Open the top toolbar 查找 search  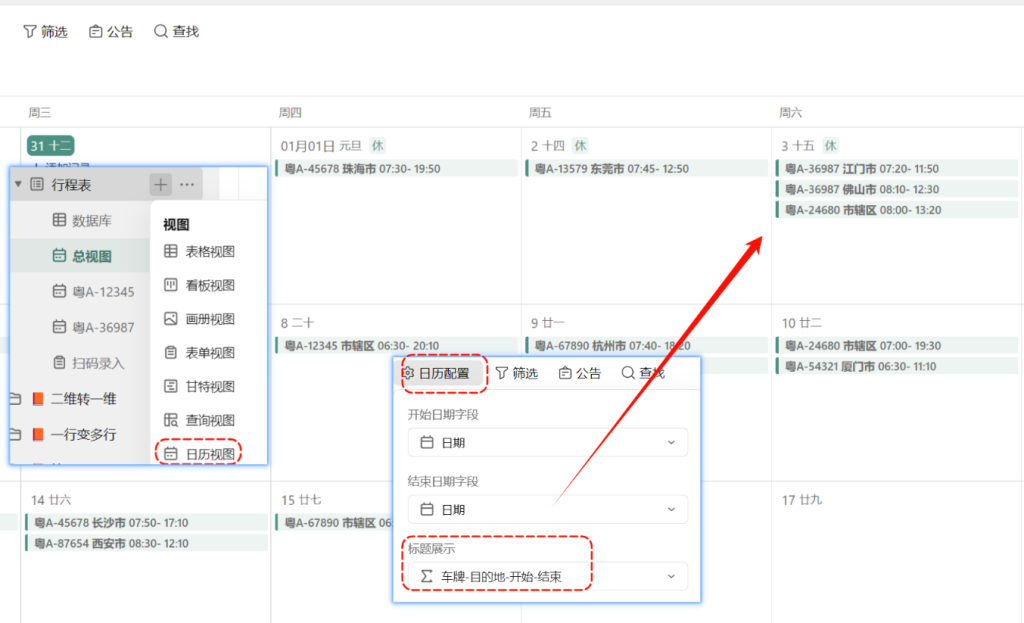click(176, 31)
